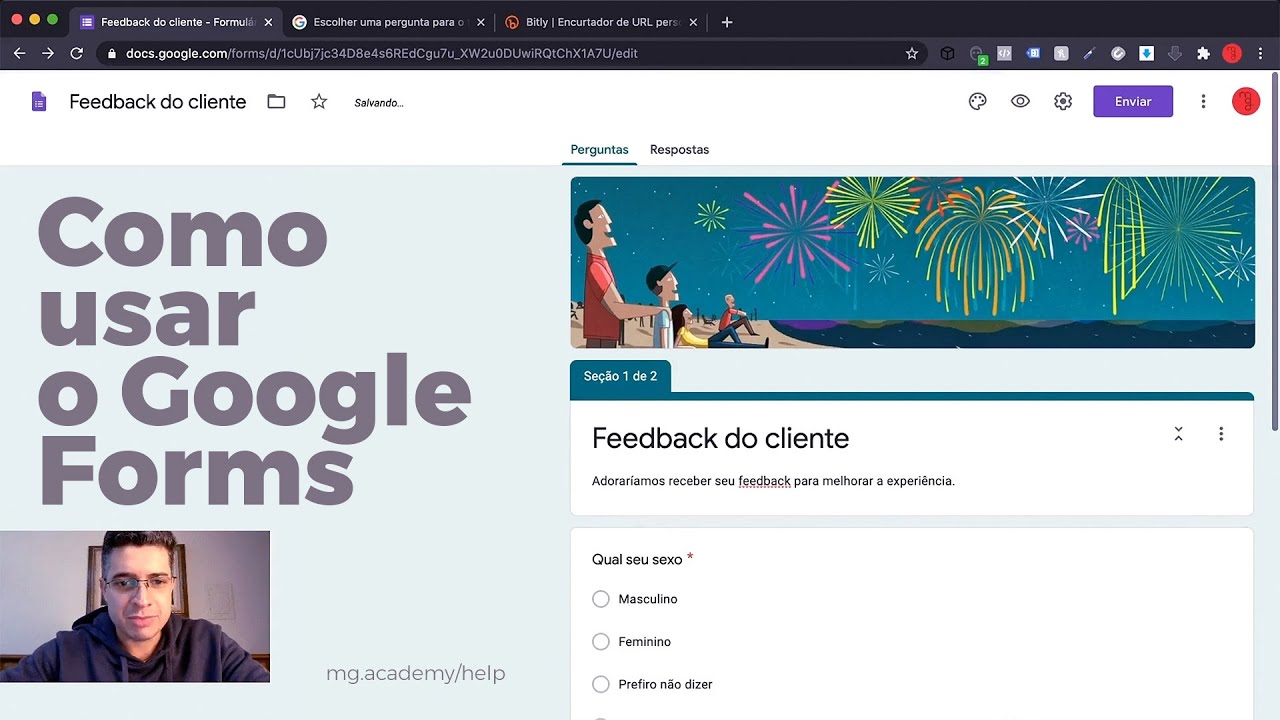This screenshot has width=1280, height=720.
Task: Rename the document title Feedback do cliente in header
Action: click(157, 102)
